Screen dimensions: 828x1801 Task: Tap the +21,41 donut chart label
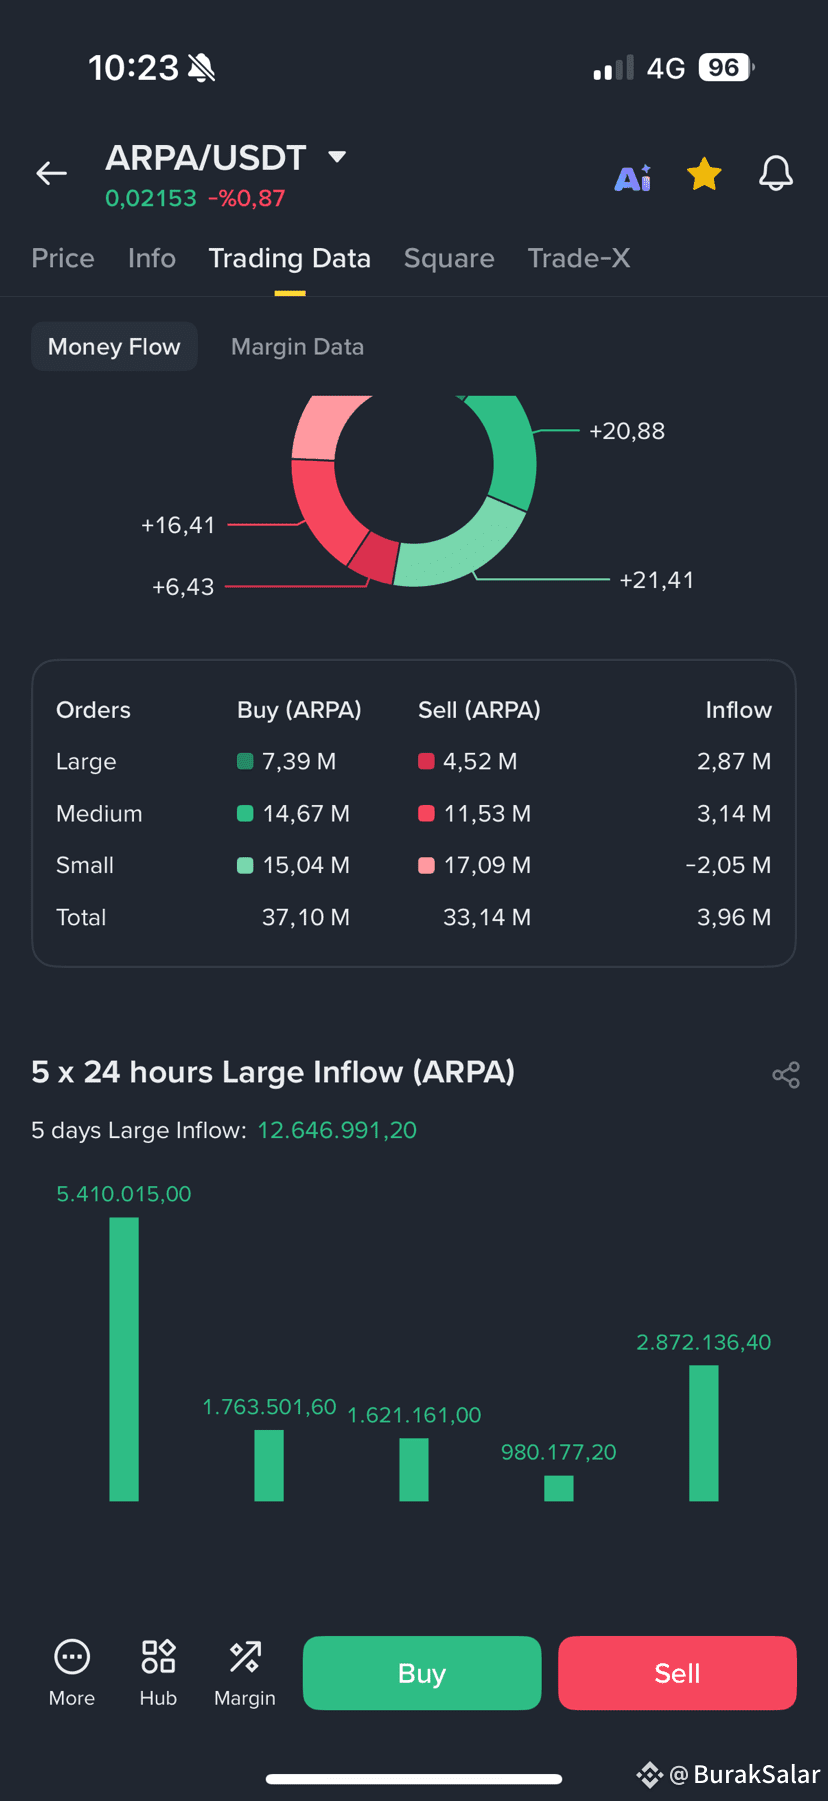point(657,580)
